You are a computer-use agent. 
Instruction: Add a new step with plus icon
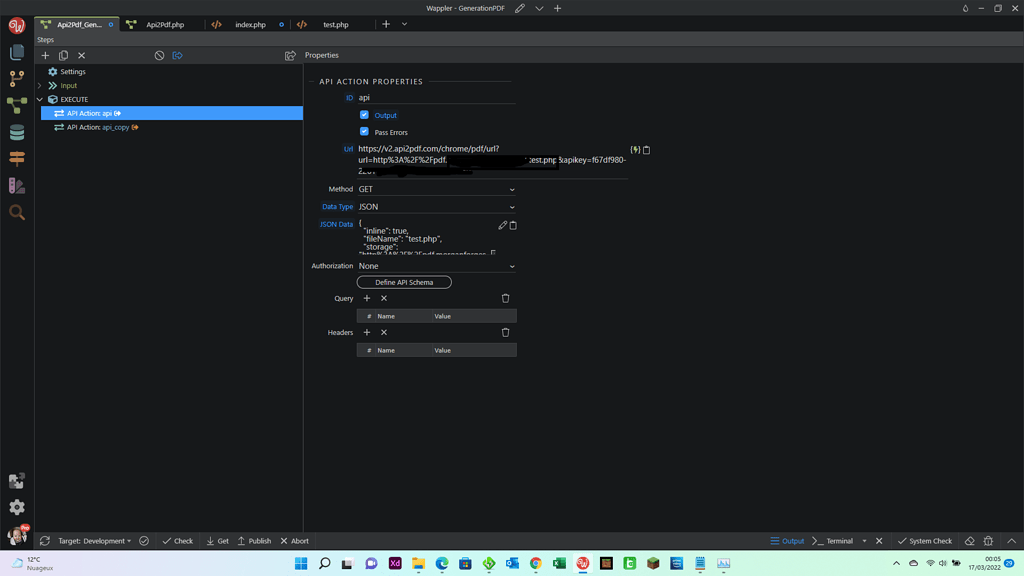click(45, 56)
